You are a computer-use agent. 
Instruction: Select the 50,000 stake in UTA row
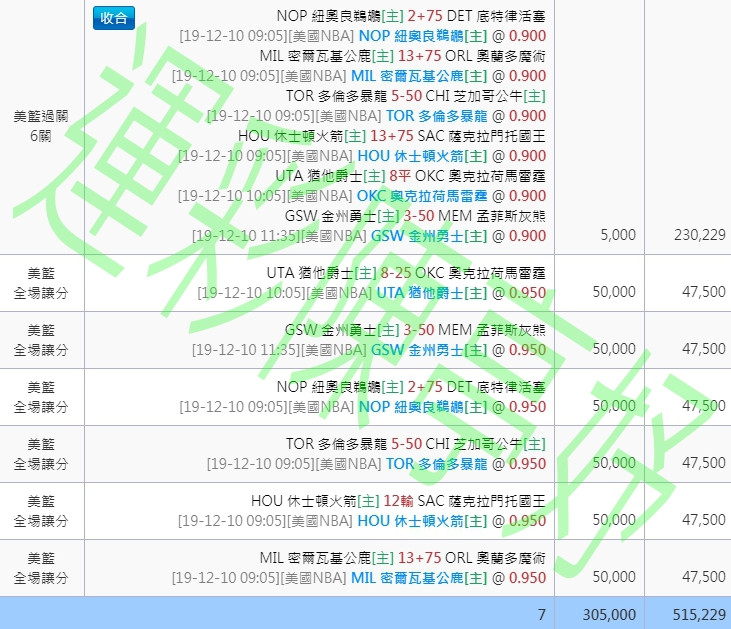coord(614,292)
